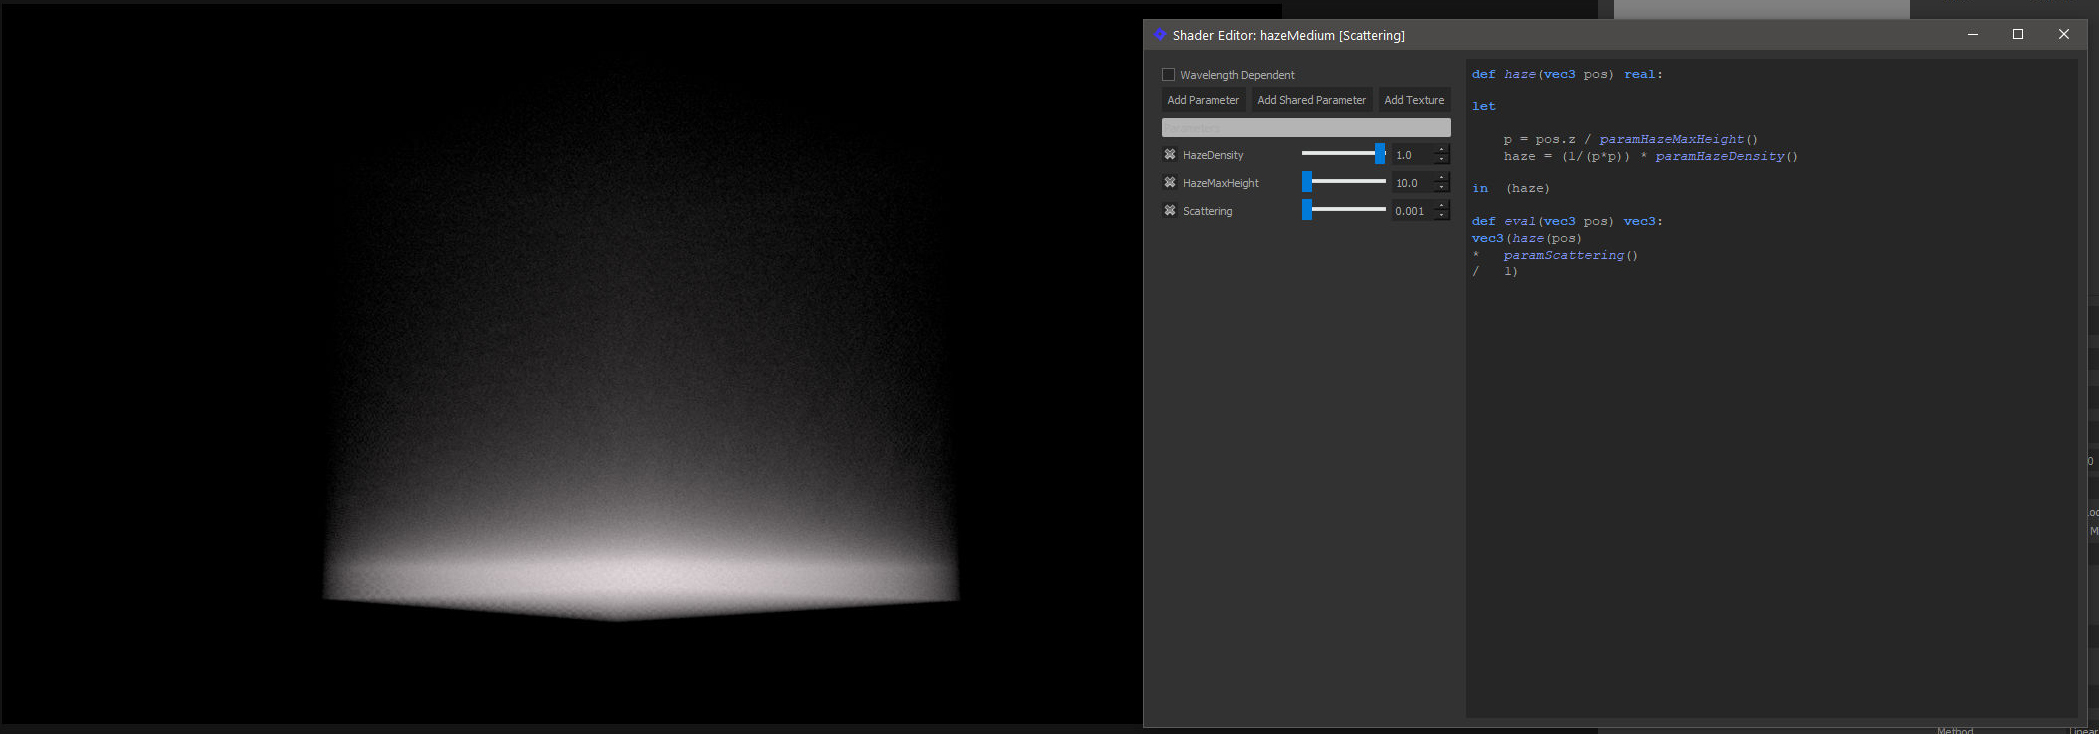The image size is (2099, 734).
Task: Click the Add Texture button
Action: coord(1414,100)
